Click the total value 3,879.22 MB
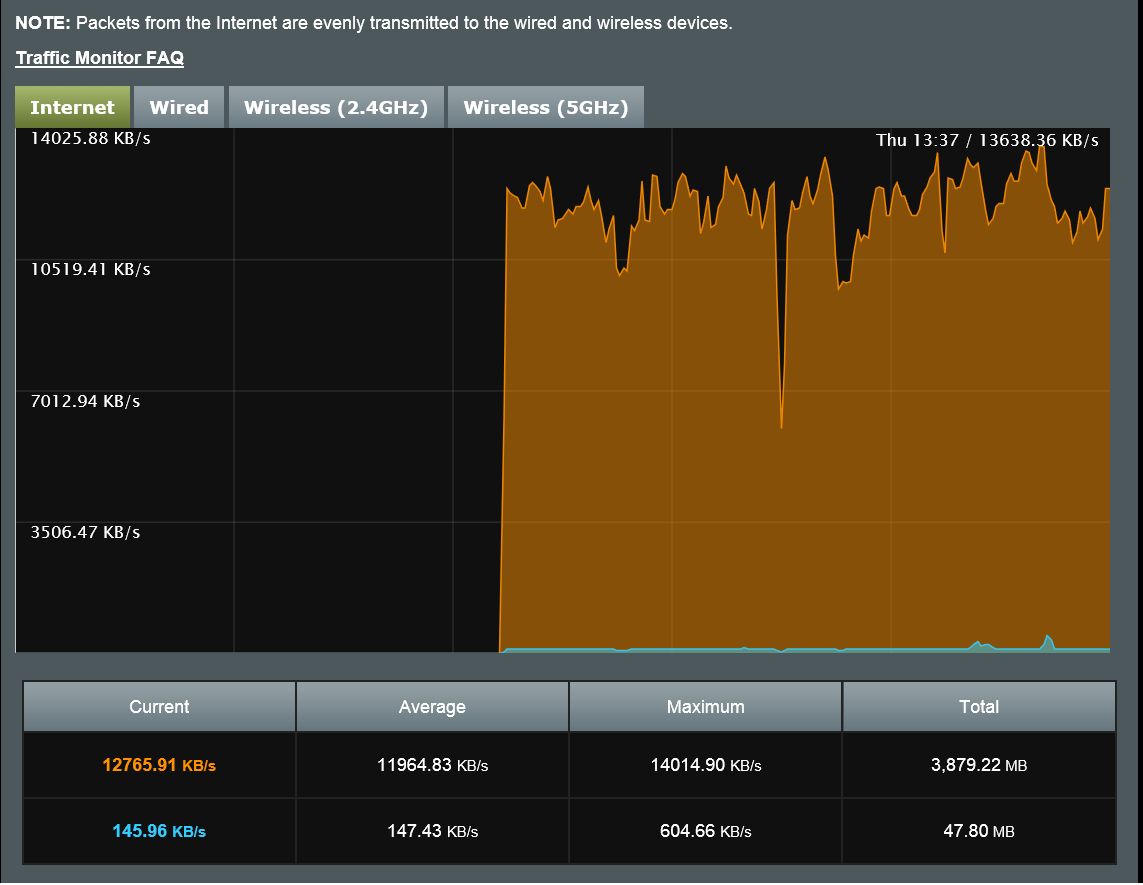1143x885 pixels. 979,765
